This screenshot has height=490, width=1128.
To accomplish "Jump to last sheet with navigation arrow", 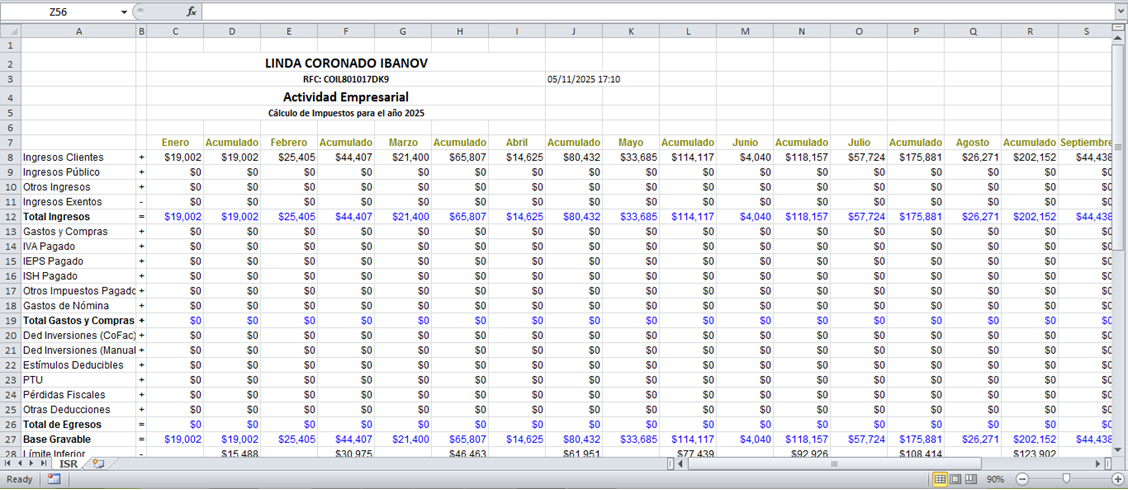I will point(45,464).
